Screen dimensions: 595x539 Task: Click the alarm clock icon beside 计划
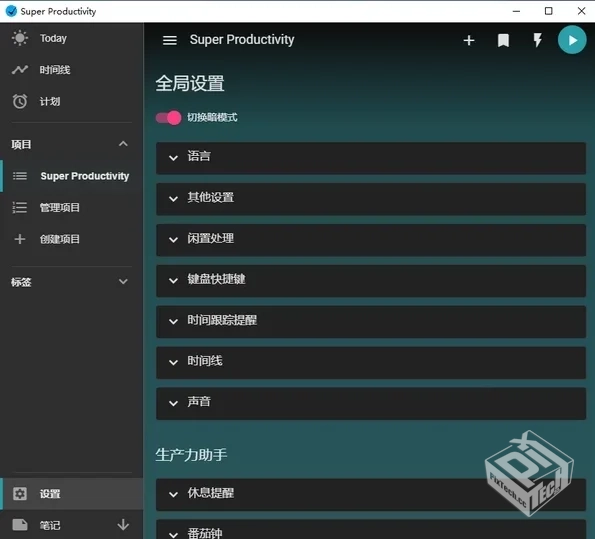tap(20, 101)
